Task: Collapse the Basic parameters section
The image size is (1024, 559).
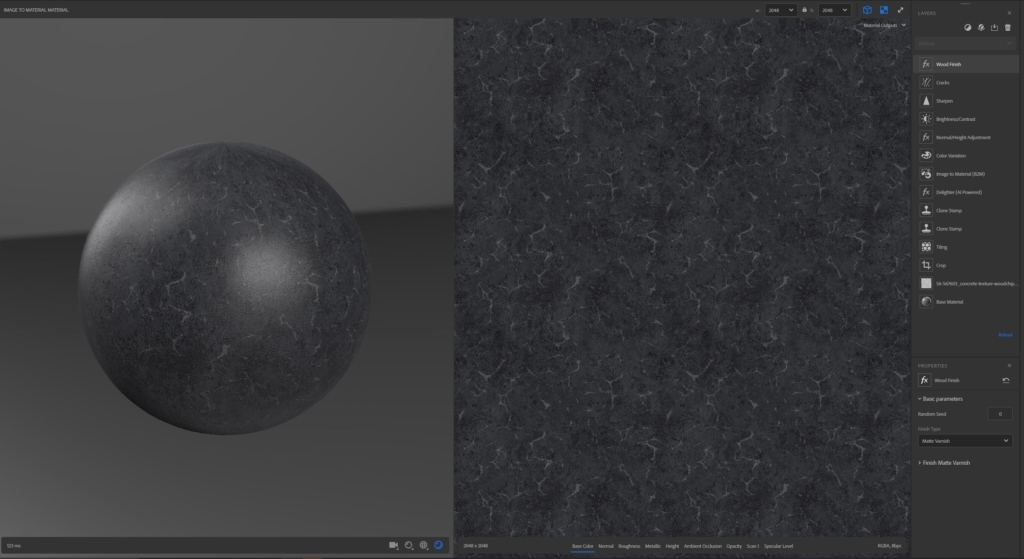Action: tap(940, 399)
